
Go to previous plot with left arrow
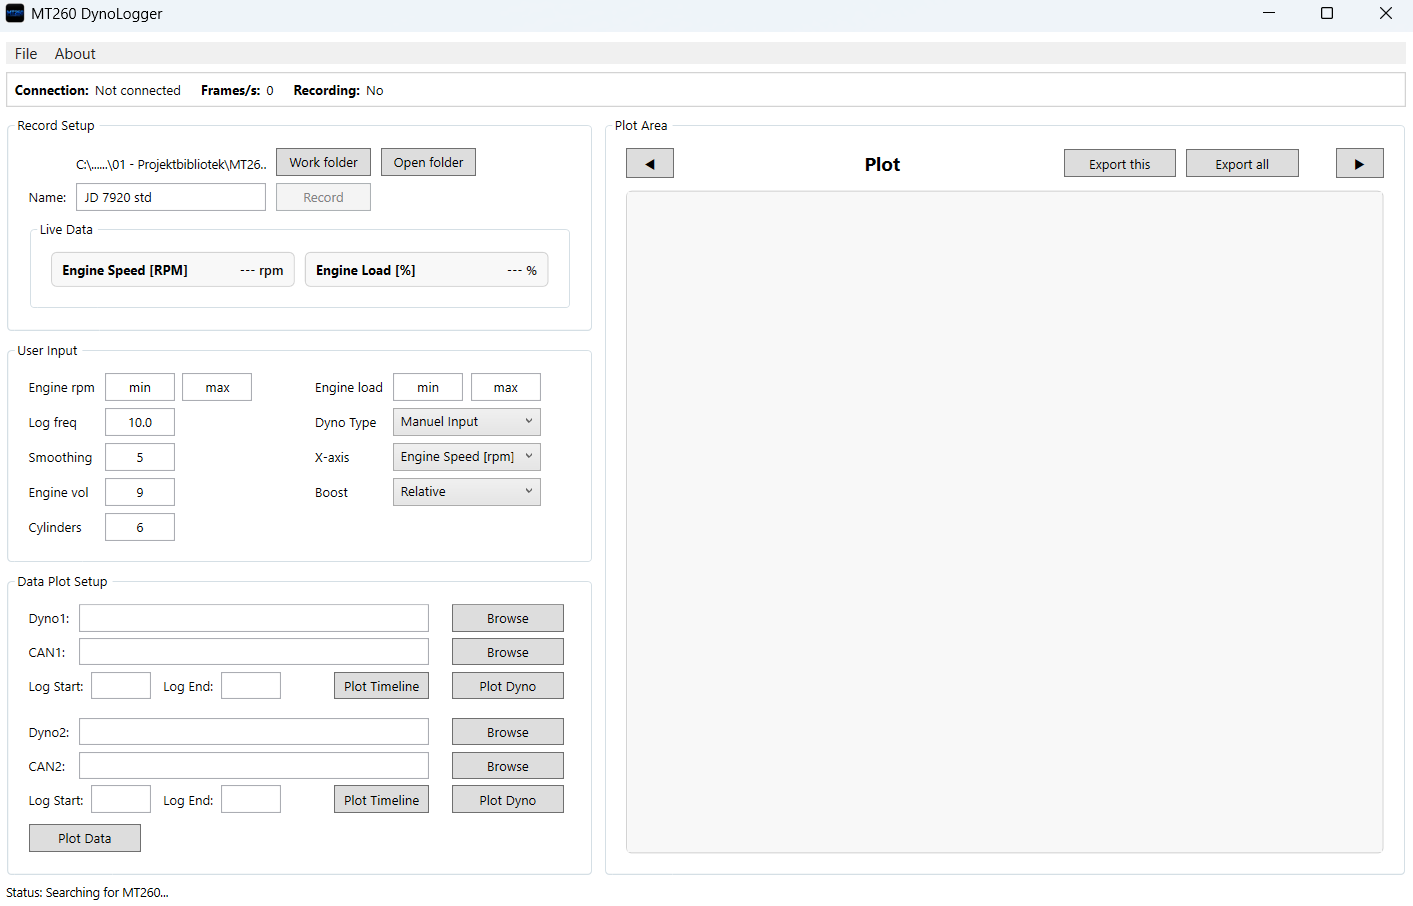pyautogui.click(x=650, y=163)
